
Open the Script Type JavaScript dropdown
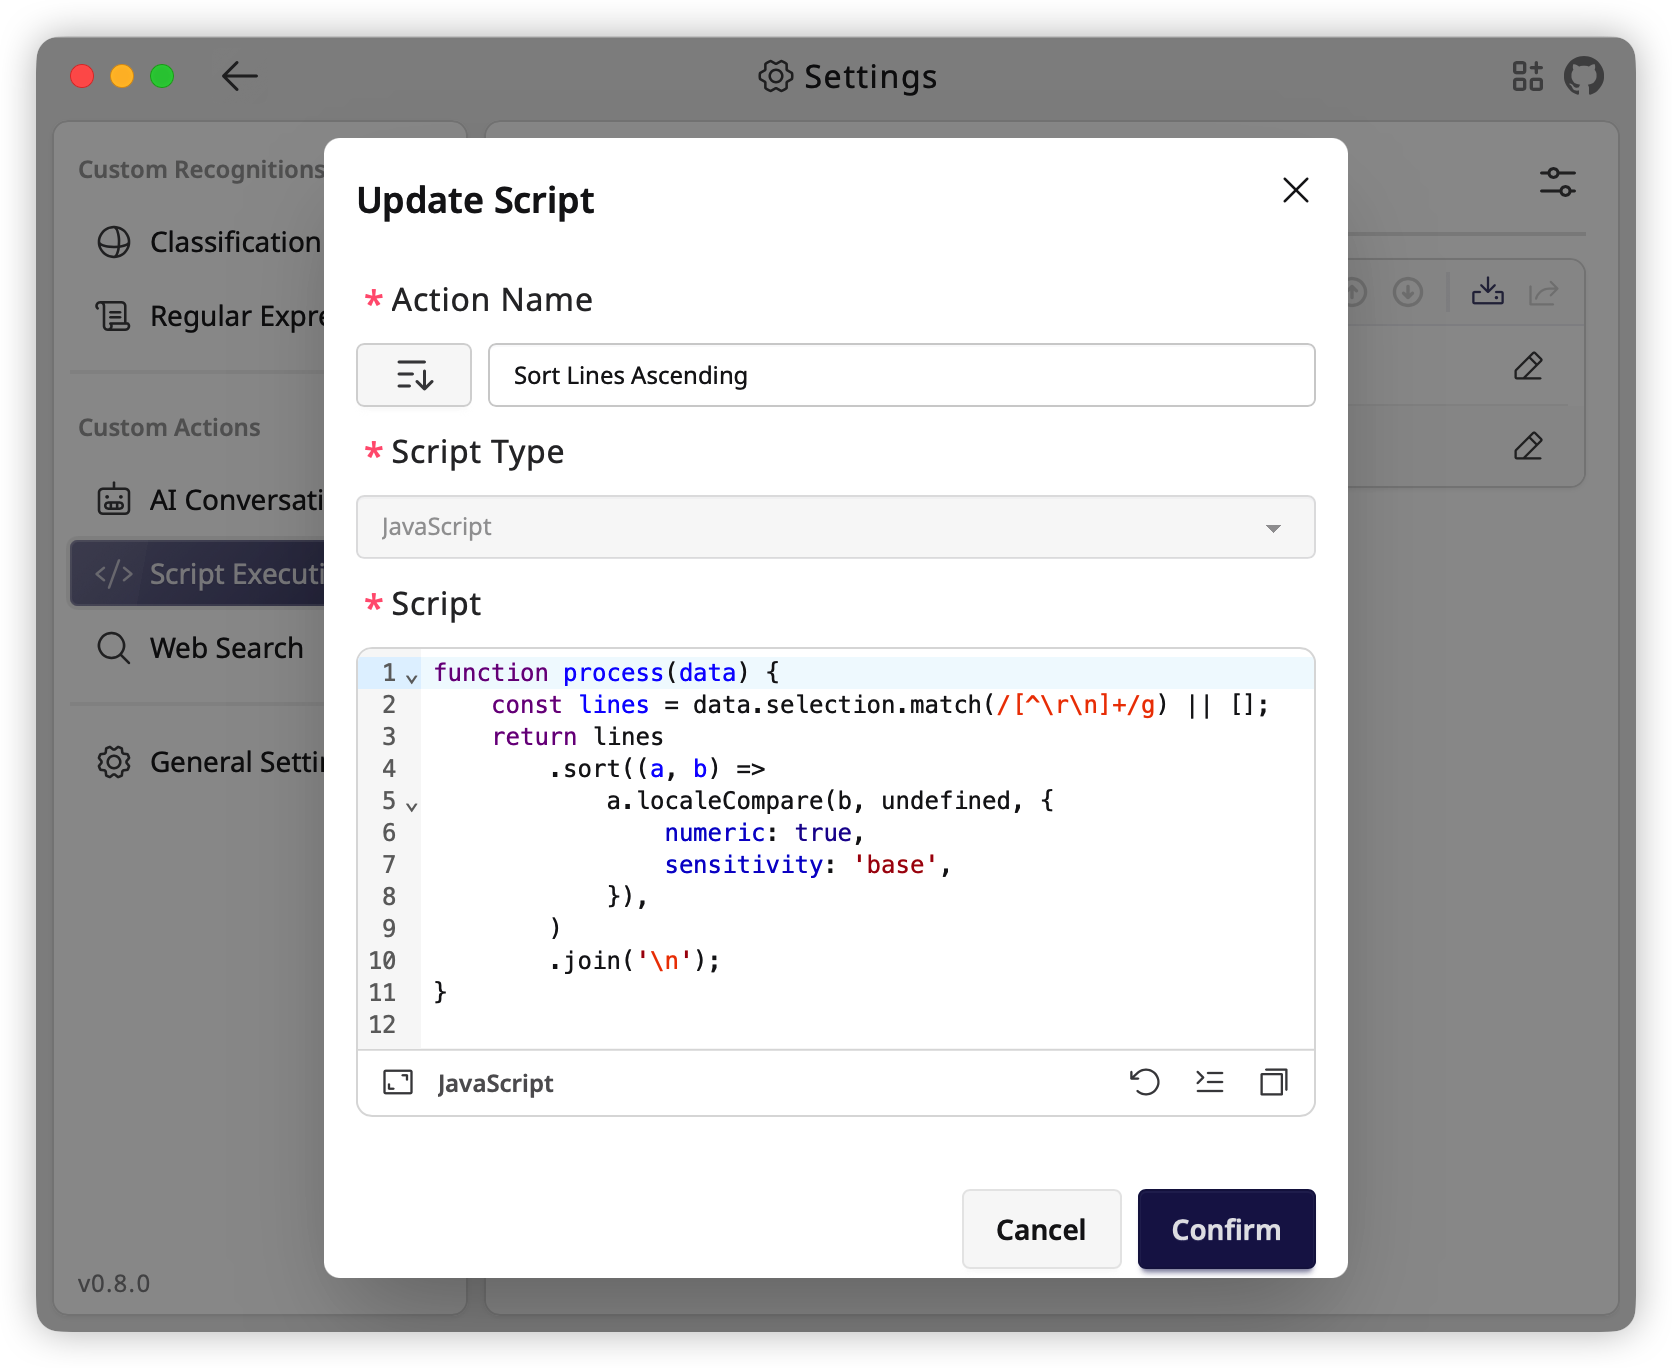836,527
